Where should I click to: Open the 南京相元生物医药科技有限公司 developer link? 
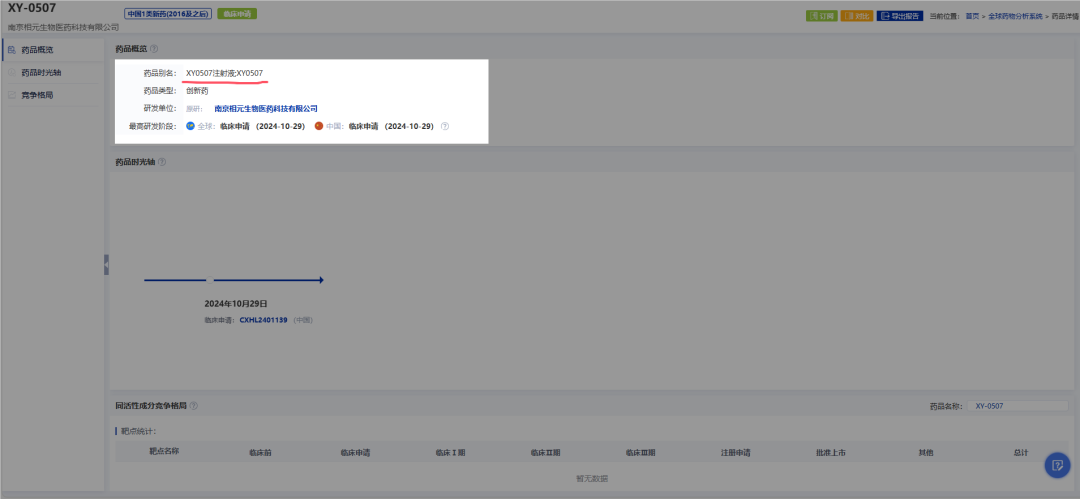(266, 108)
